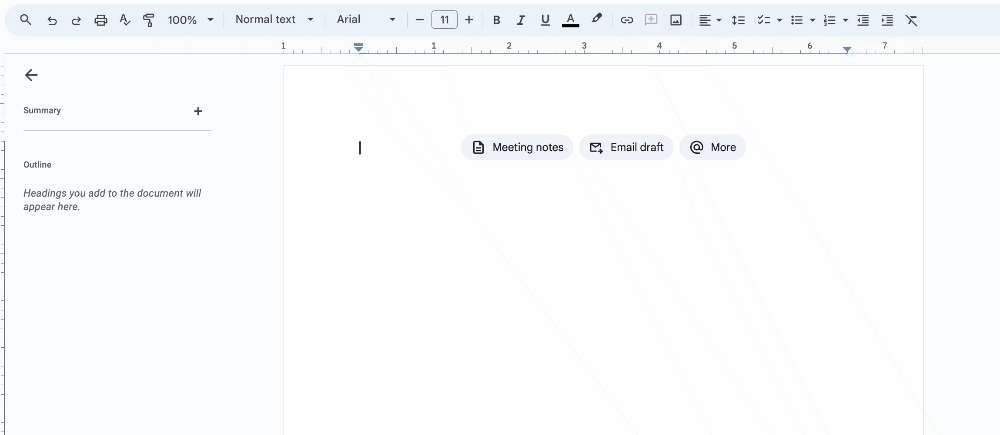
Task: Click the Print icon
Action: coord(101,20)
